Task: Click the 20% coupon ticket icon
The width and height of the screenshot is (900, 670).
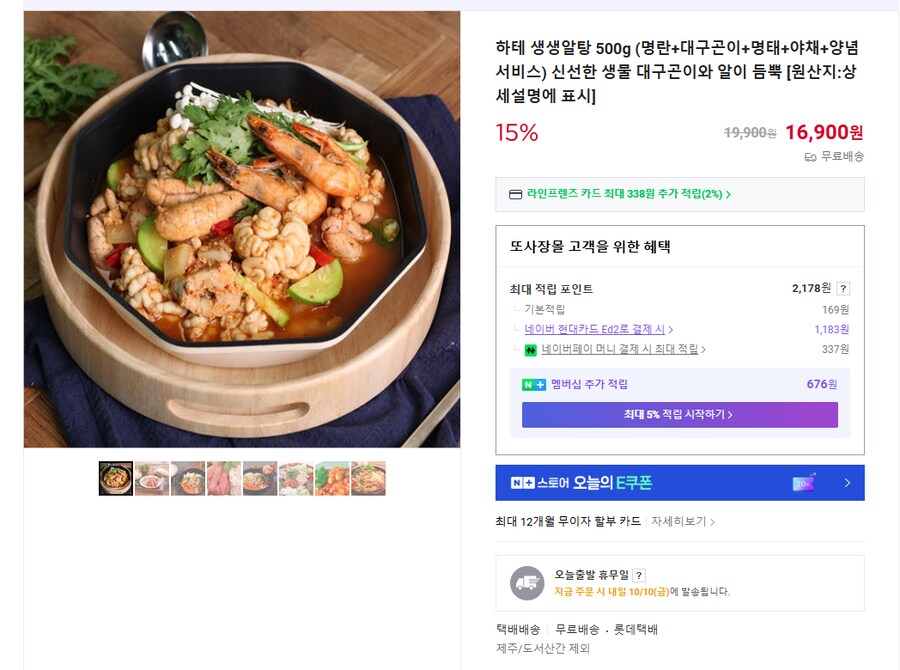Action: coord(804,482)
